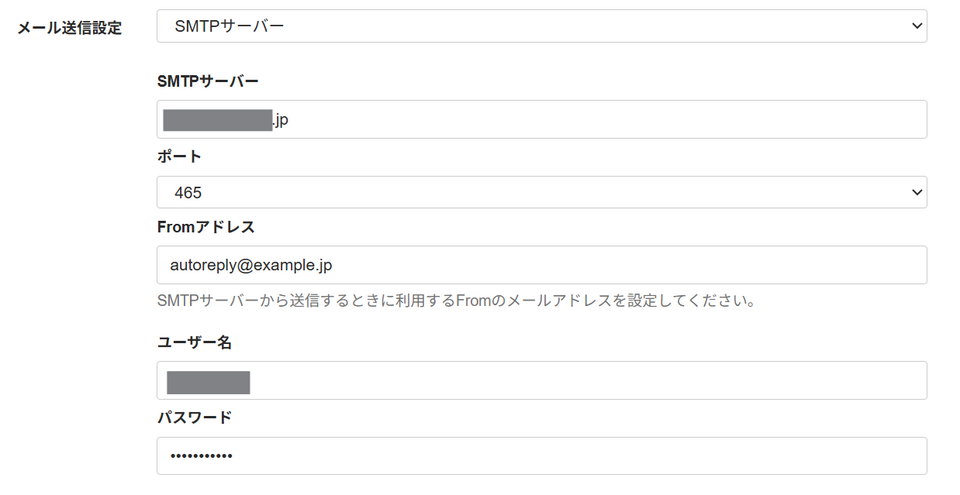Click the bold SMTPサーバー field label

(208, 81)
